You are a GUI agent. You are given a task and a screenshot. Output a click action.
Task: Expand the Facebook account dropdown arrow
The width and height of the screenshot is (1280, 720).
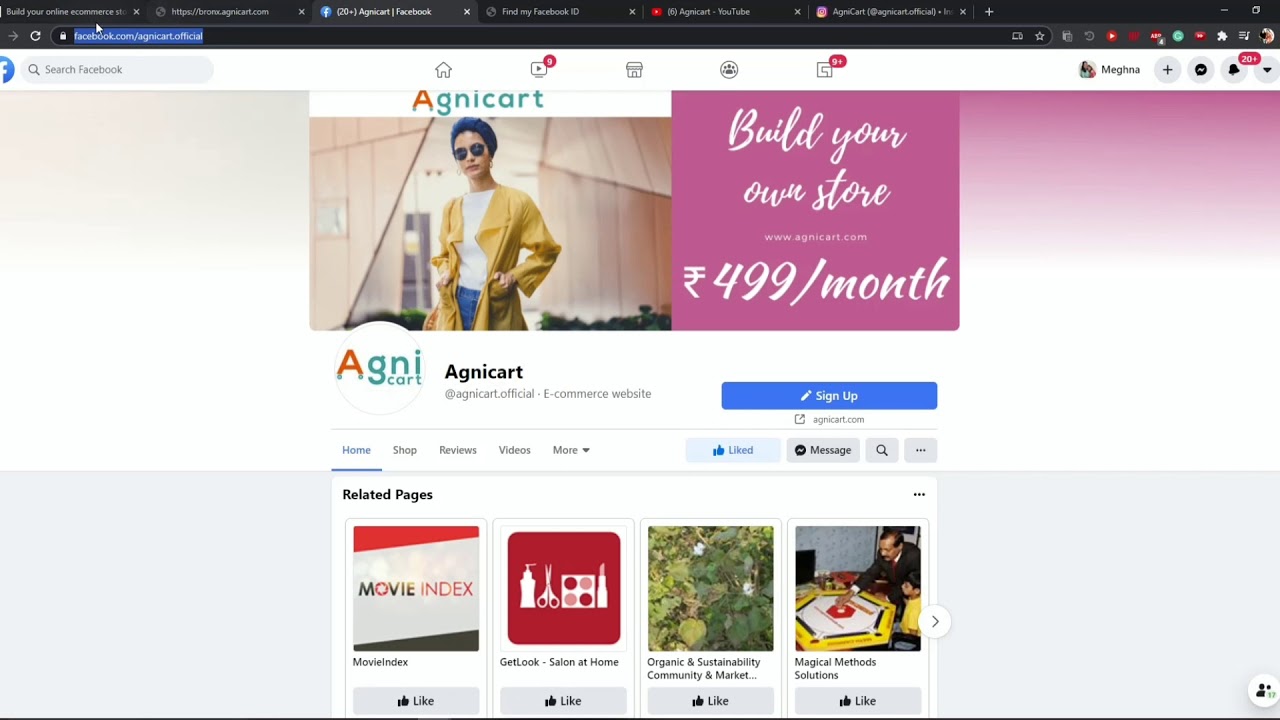(x=1267, y=70)
